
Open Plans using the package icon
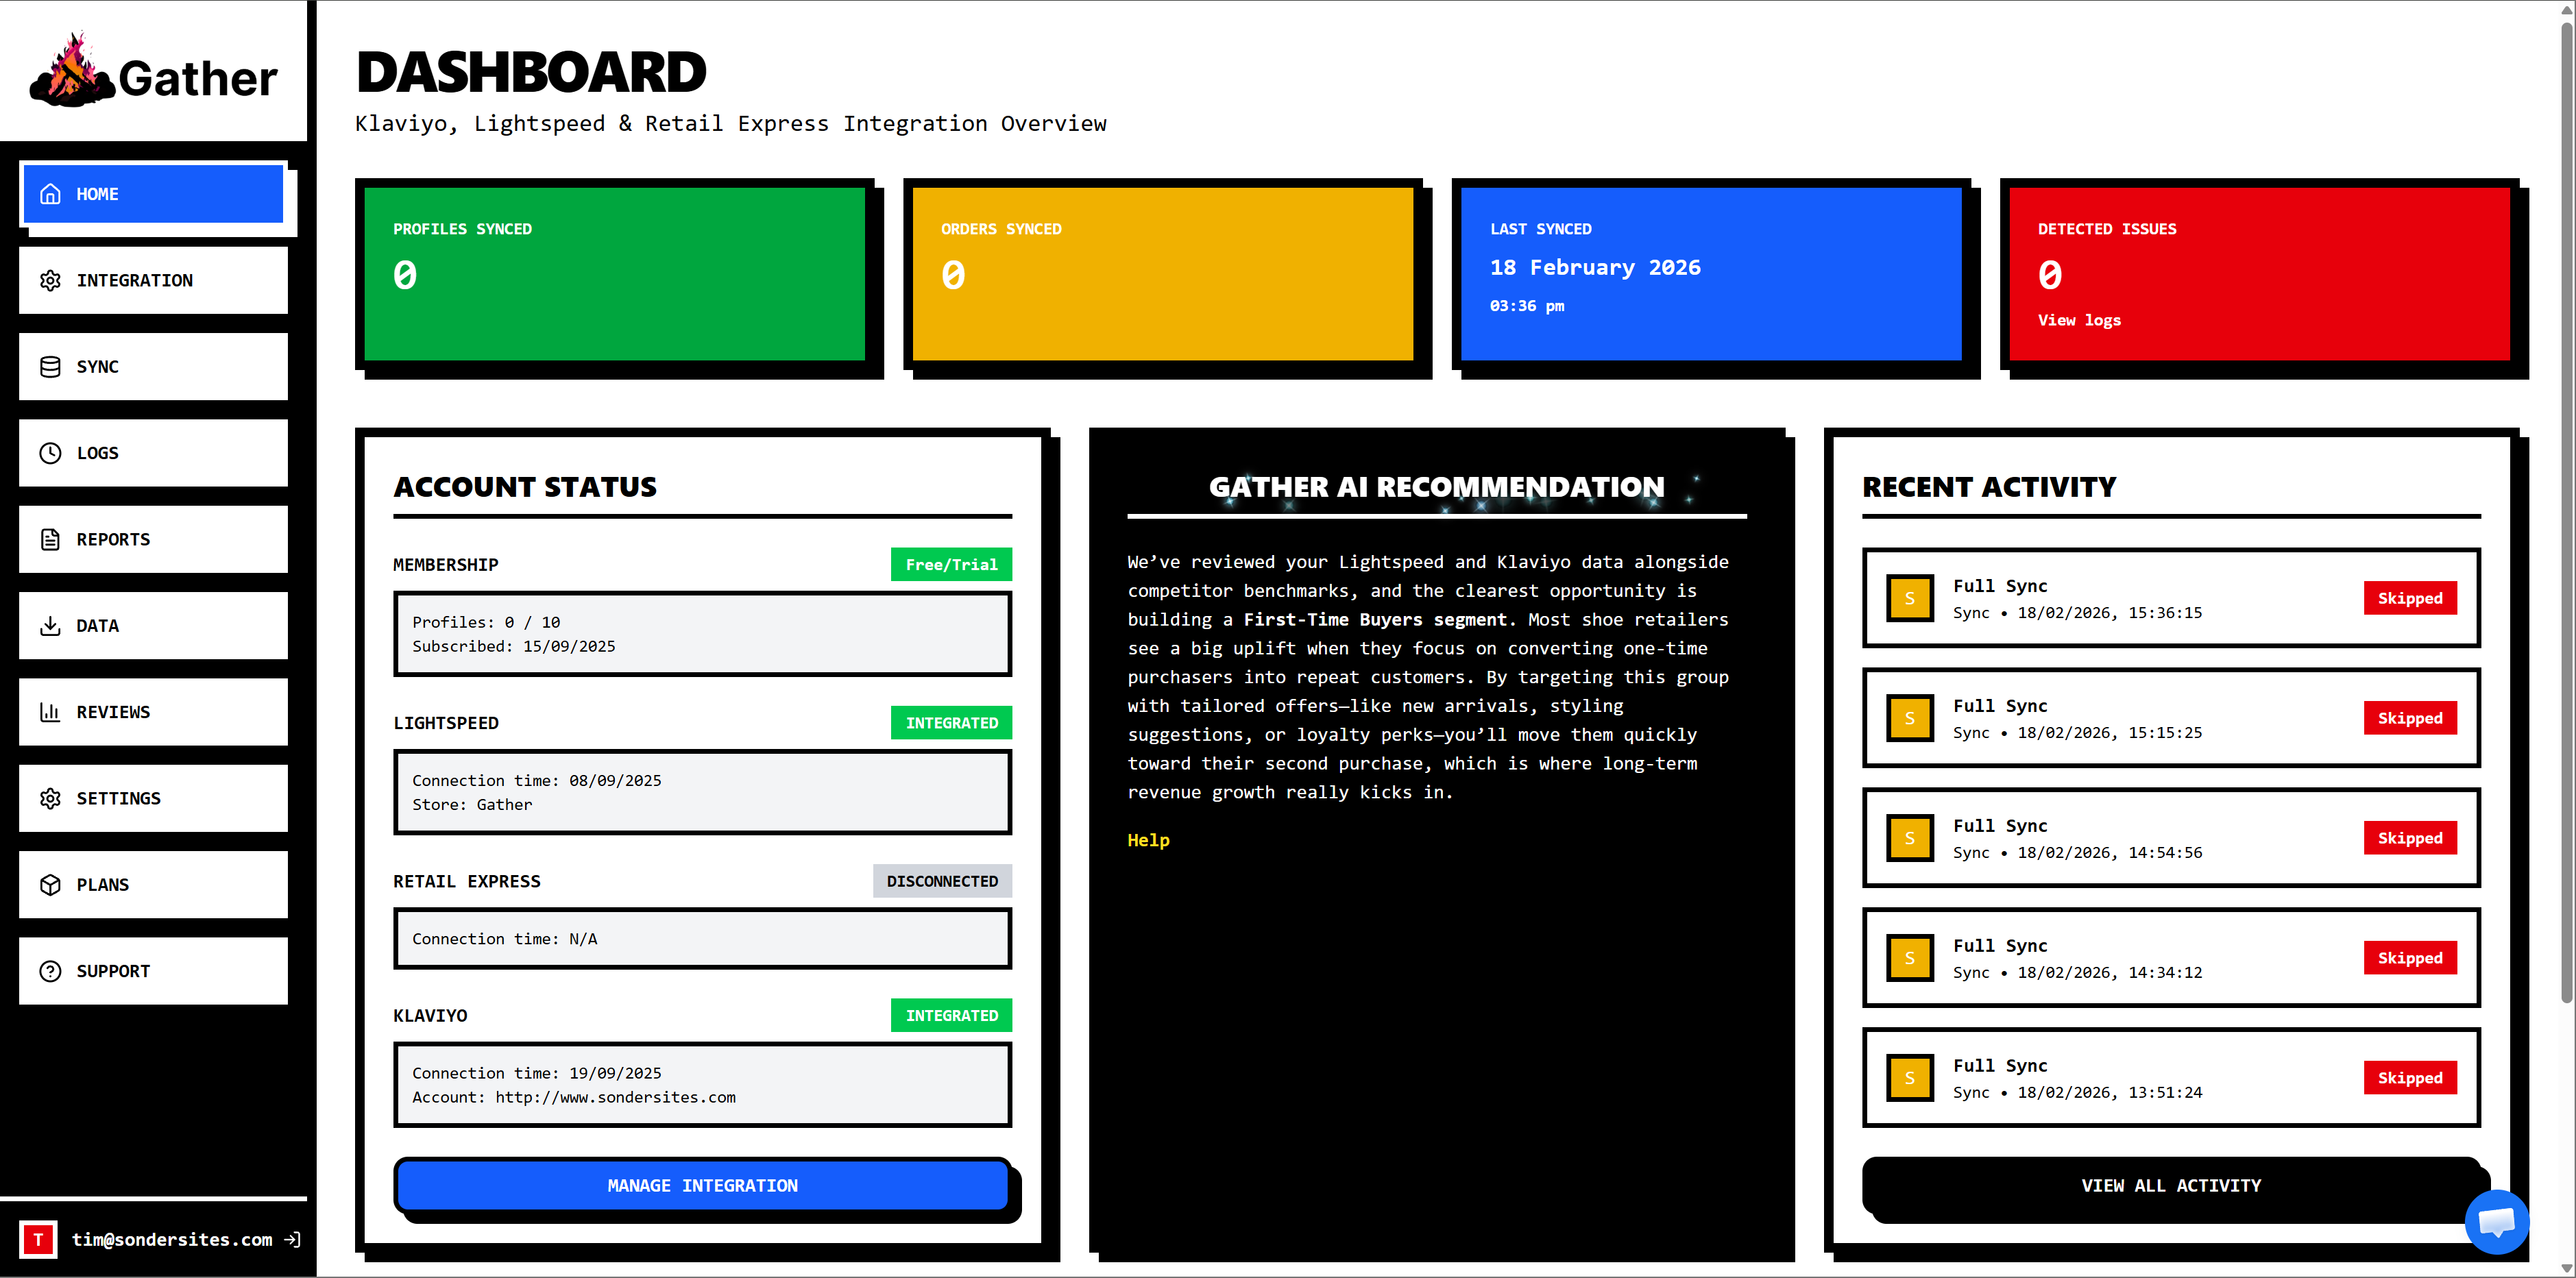50,884
